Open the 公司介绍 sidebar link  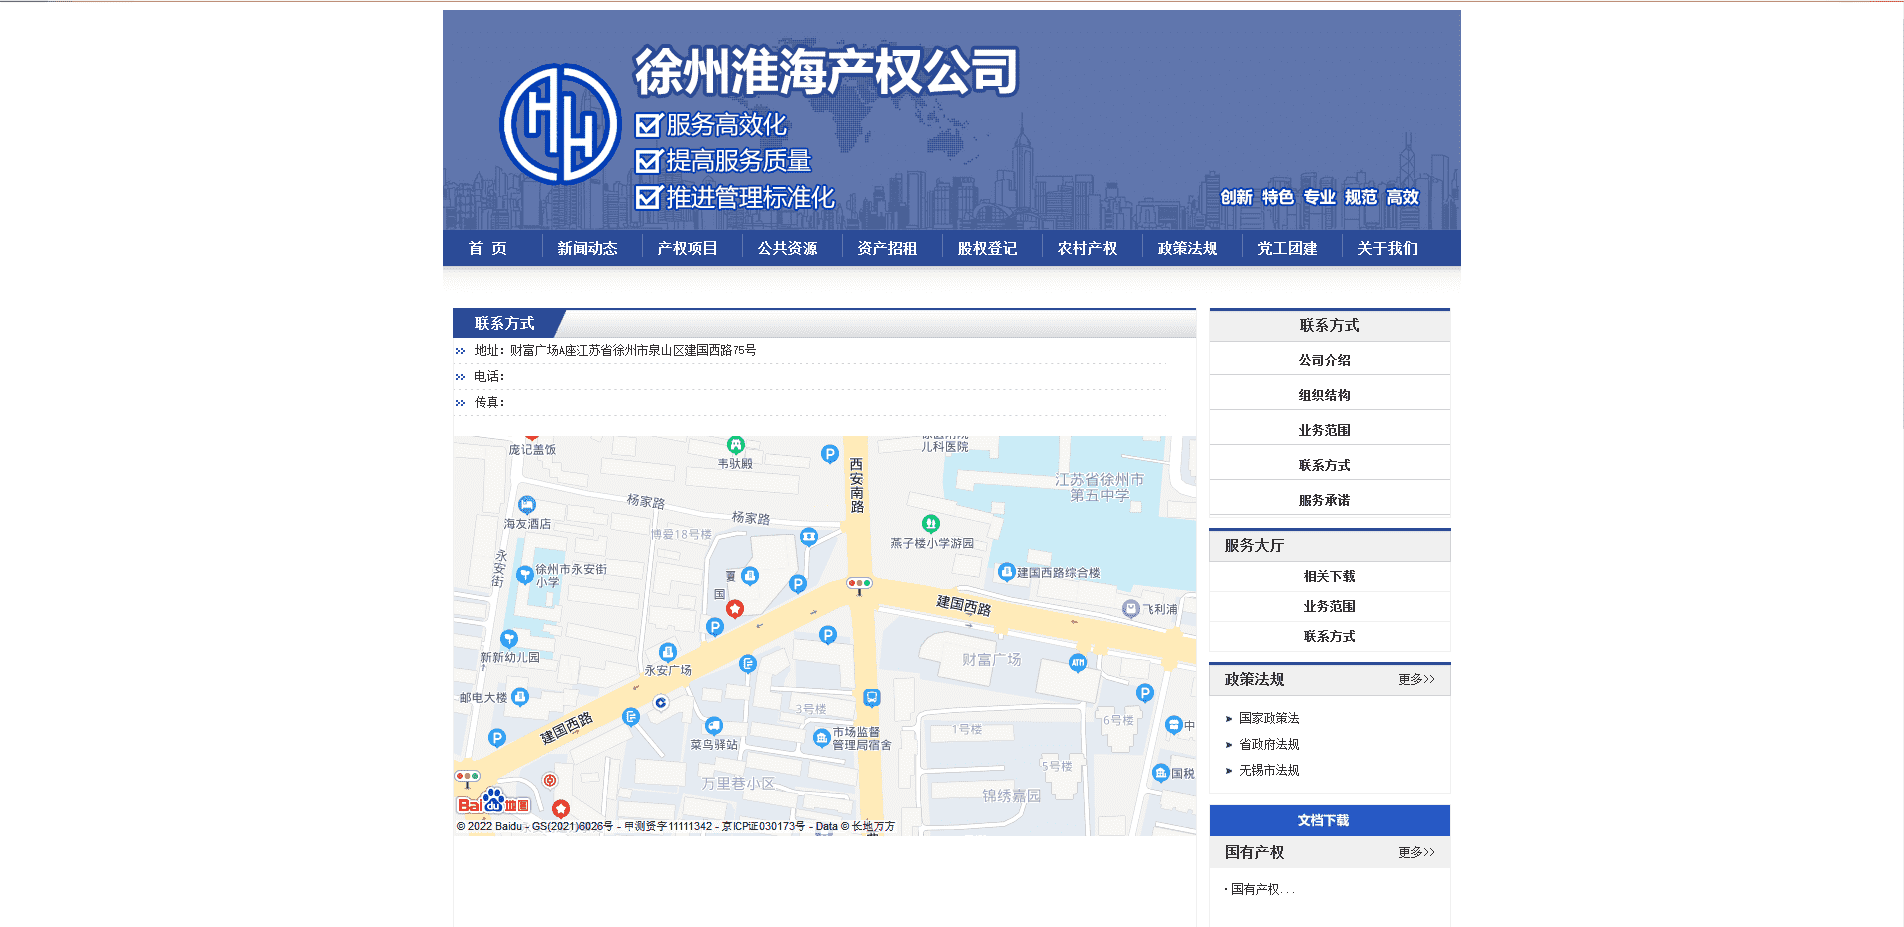(x=1324, y=360)
